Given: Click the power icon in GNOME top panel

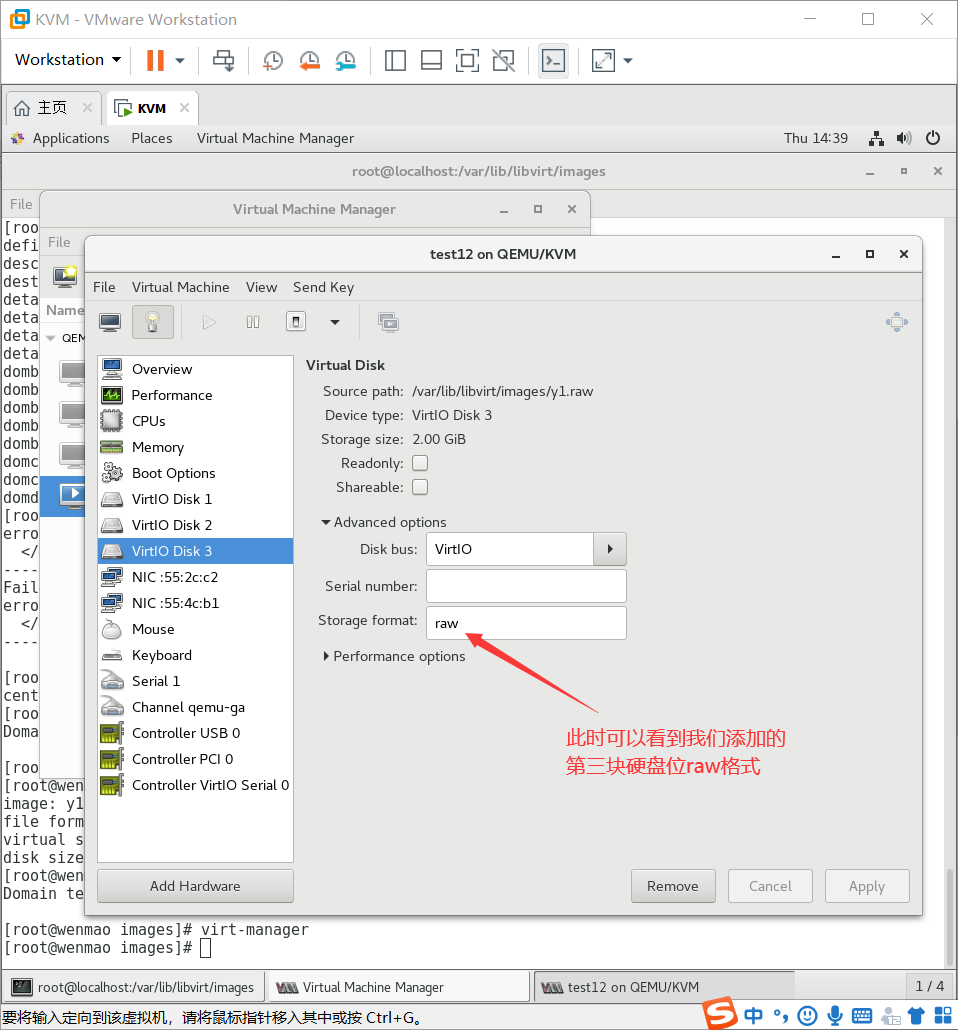Looking at the screenshot, I should click(933, 138).
